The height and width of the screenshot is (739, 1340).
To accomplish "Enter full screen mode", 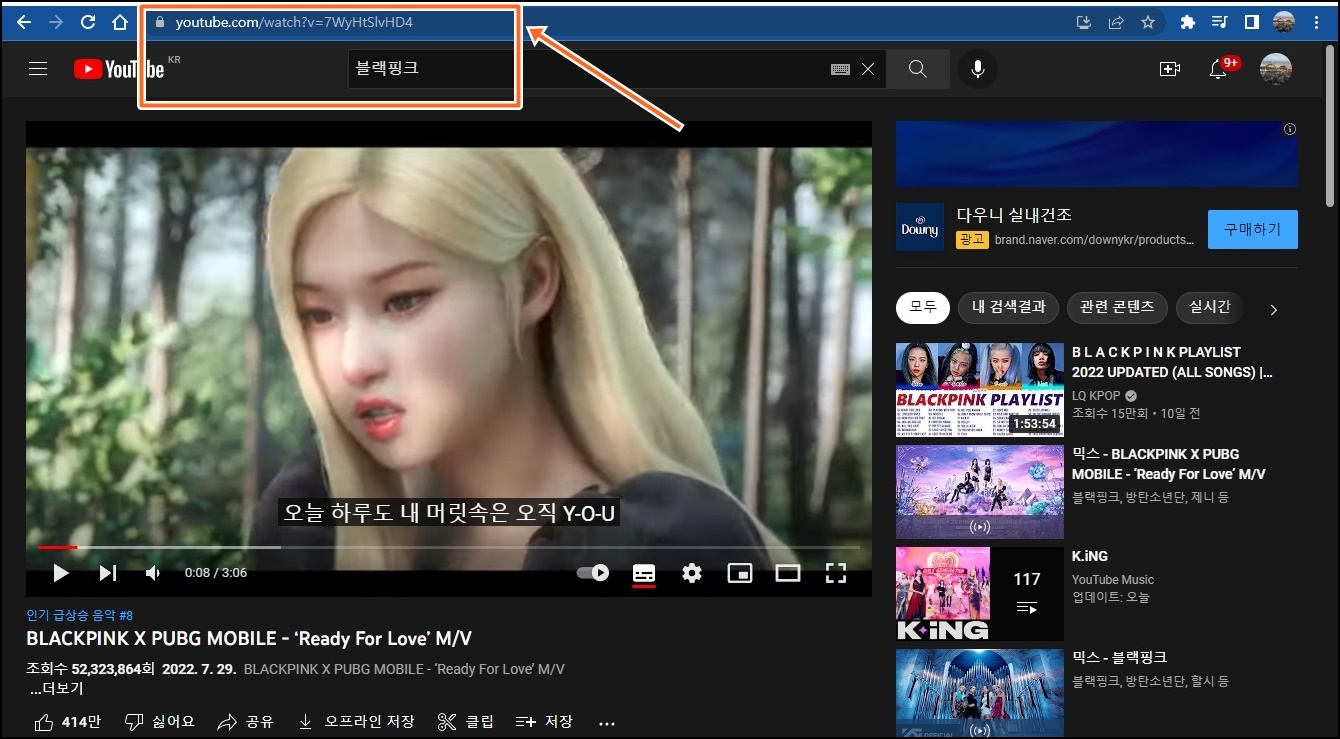I will (836, 573).
